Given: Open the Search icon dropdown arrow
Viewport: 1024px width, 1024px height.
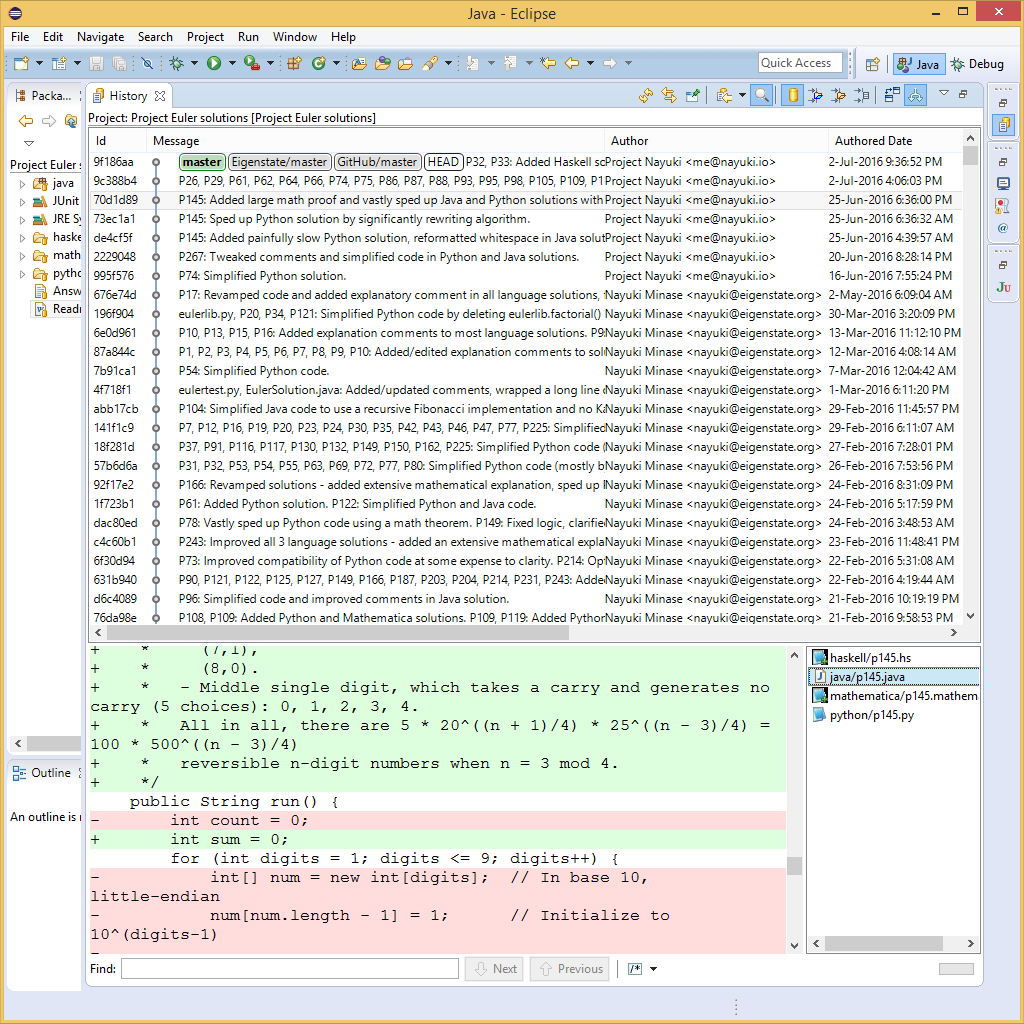Looking at the screenshot, I should [448, 63].
